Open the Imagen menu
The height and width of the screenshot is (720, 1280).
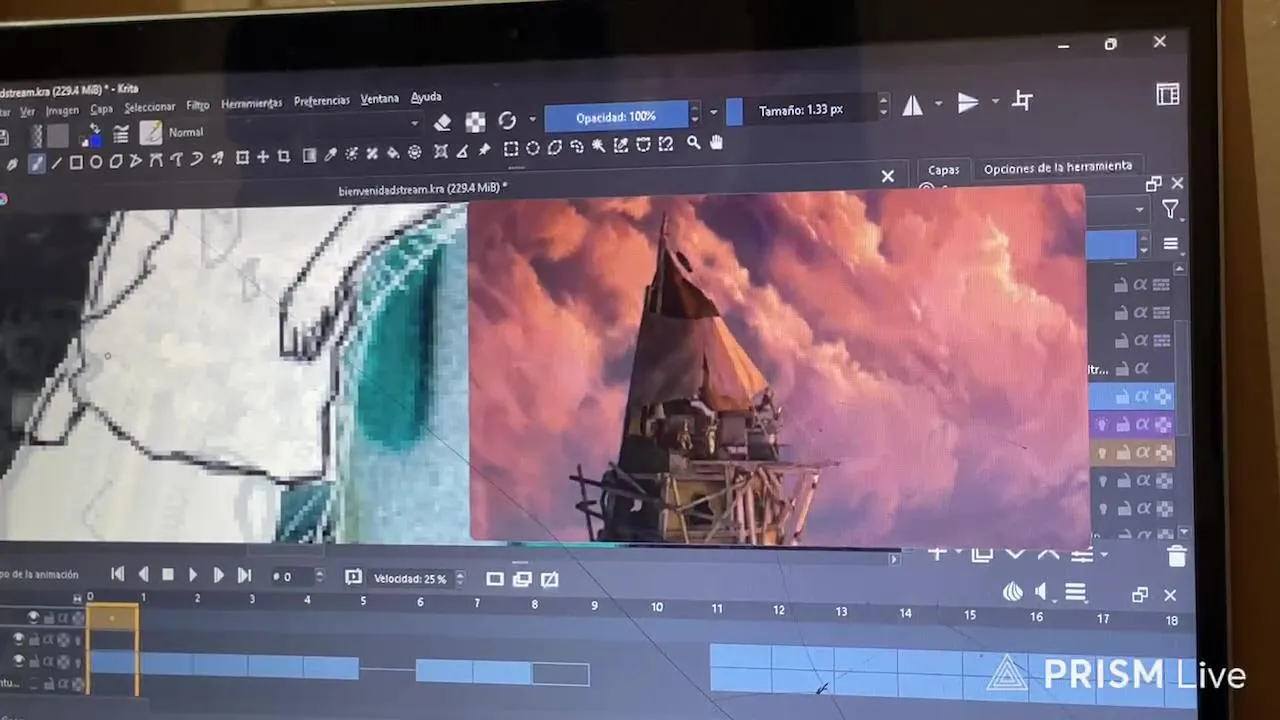[62, 111]
